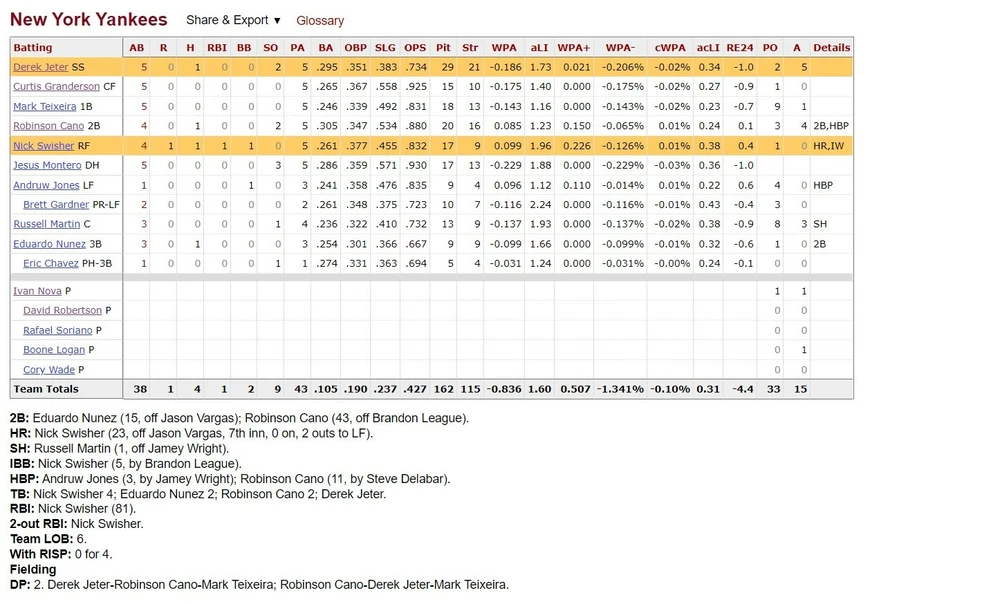The height and width of the screenshot is (604, 1000).
Task: Sort table by the AB column header
Action: tap(137, 47)
